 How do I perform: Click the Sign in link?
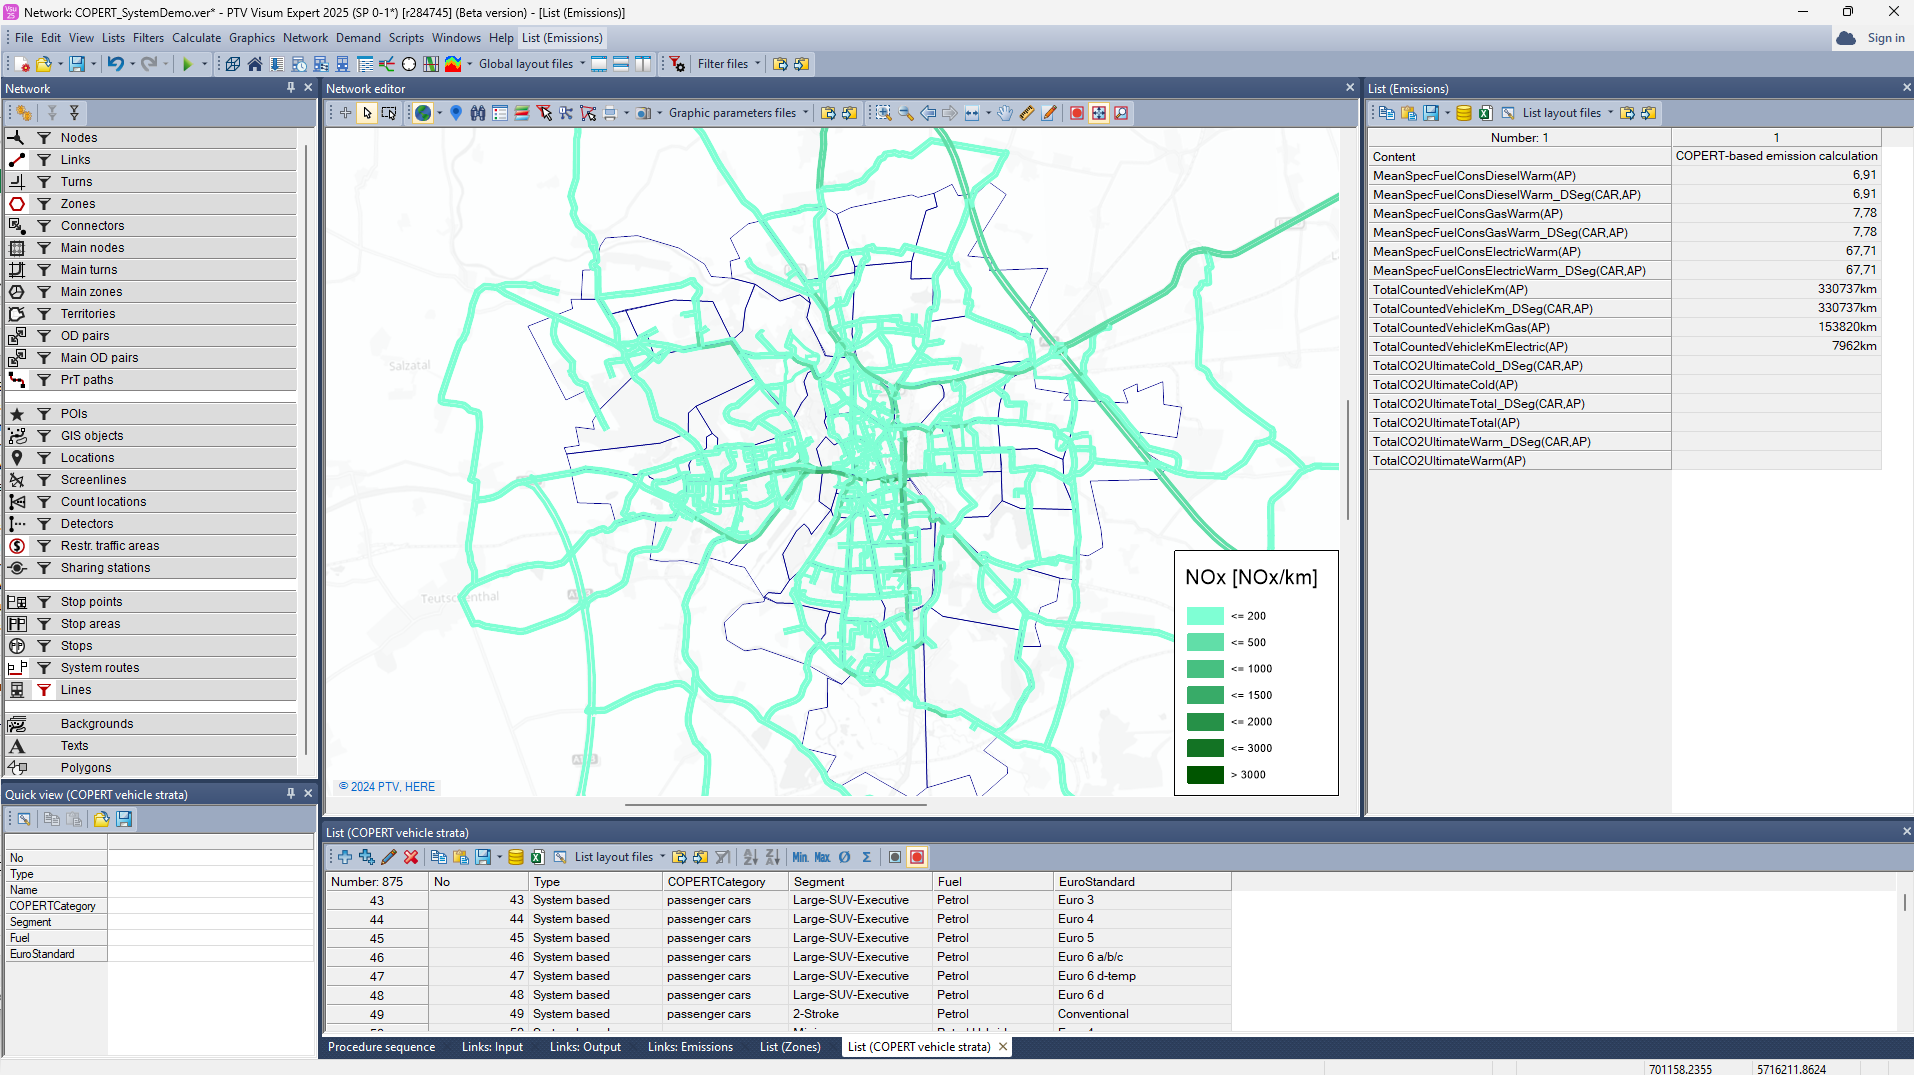point(1886,38)
